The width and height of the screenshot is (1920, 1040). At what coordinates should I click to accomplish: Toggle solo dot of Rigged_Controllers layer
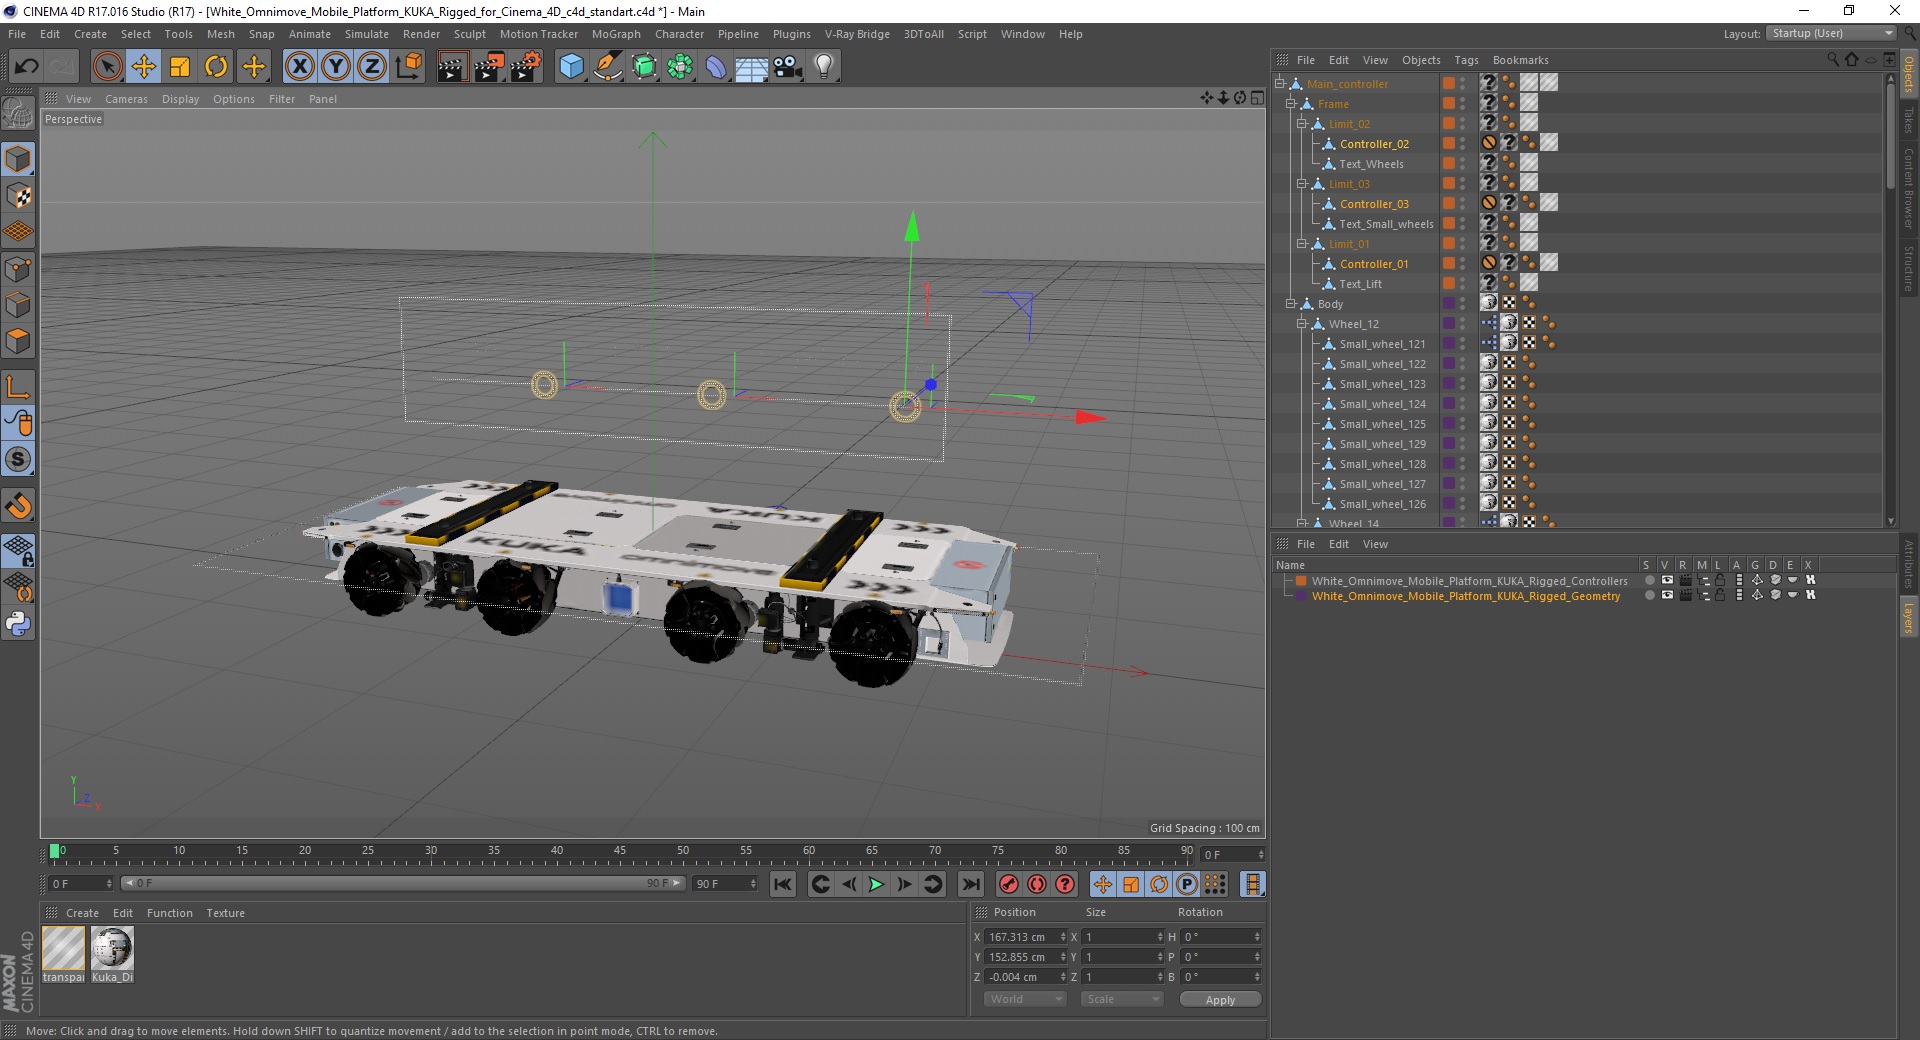(x=1649, y=580)
